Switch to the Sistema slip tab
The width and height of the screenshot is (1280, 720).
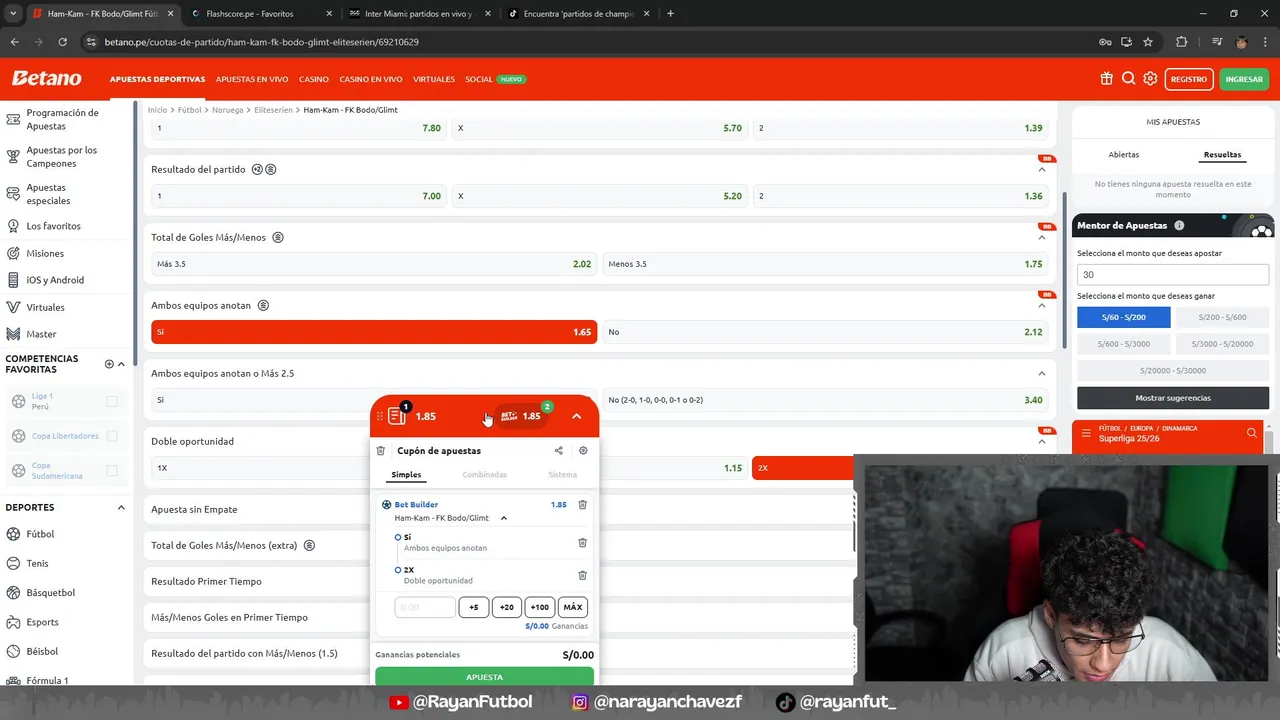point(562,475)
